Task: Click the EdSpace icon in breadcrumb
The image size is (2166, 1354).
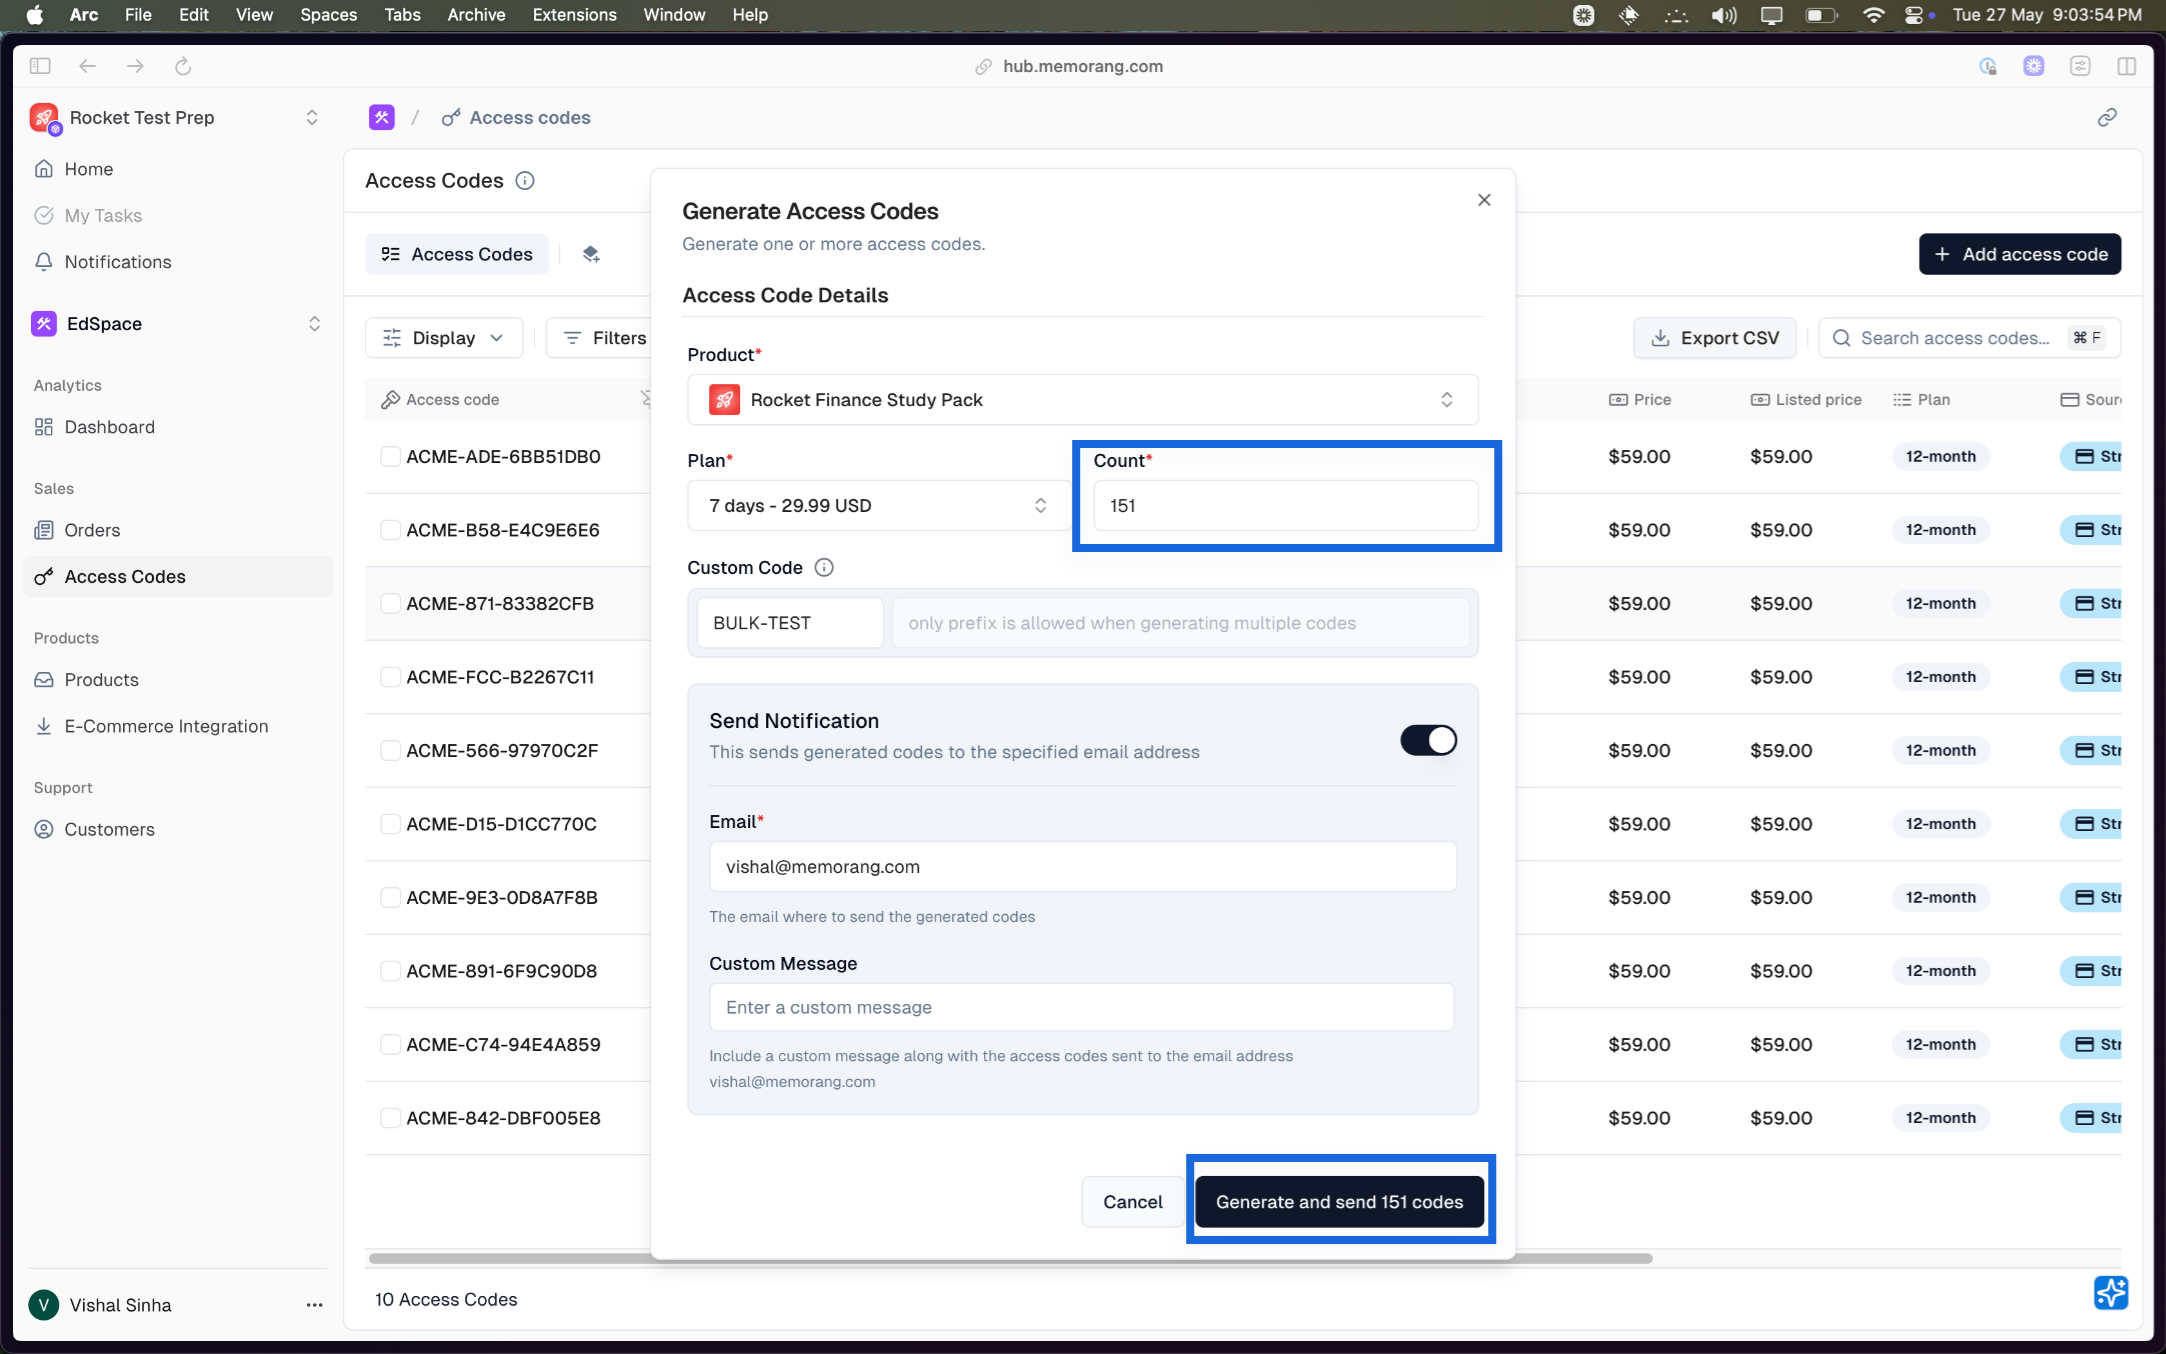Action: point(381,118)
